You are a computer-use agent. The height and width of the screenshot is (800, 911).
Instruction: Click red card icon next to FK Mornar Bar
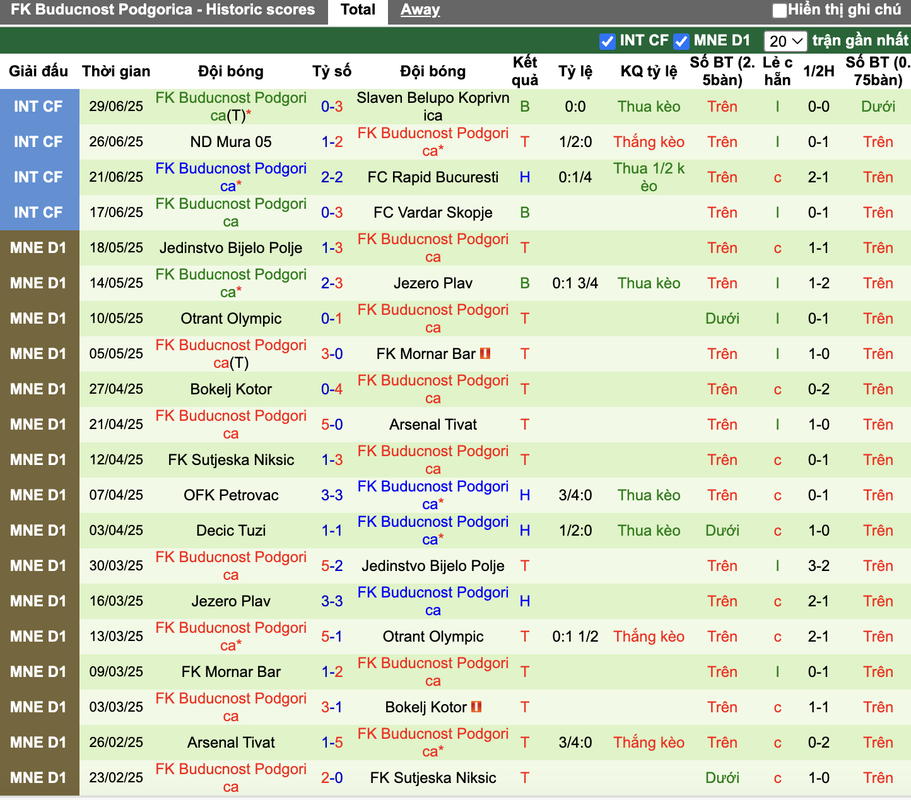click(x=485, y=353)
